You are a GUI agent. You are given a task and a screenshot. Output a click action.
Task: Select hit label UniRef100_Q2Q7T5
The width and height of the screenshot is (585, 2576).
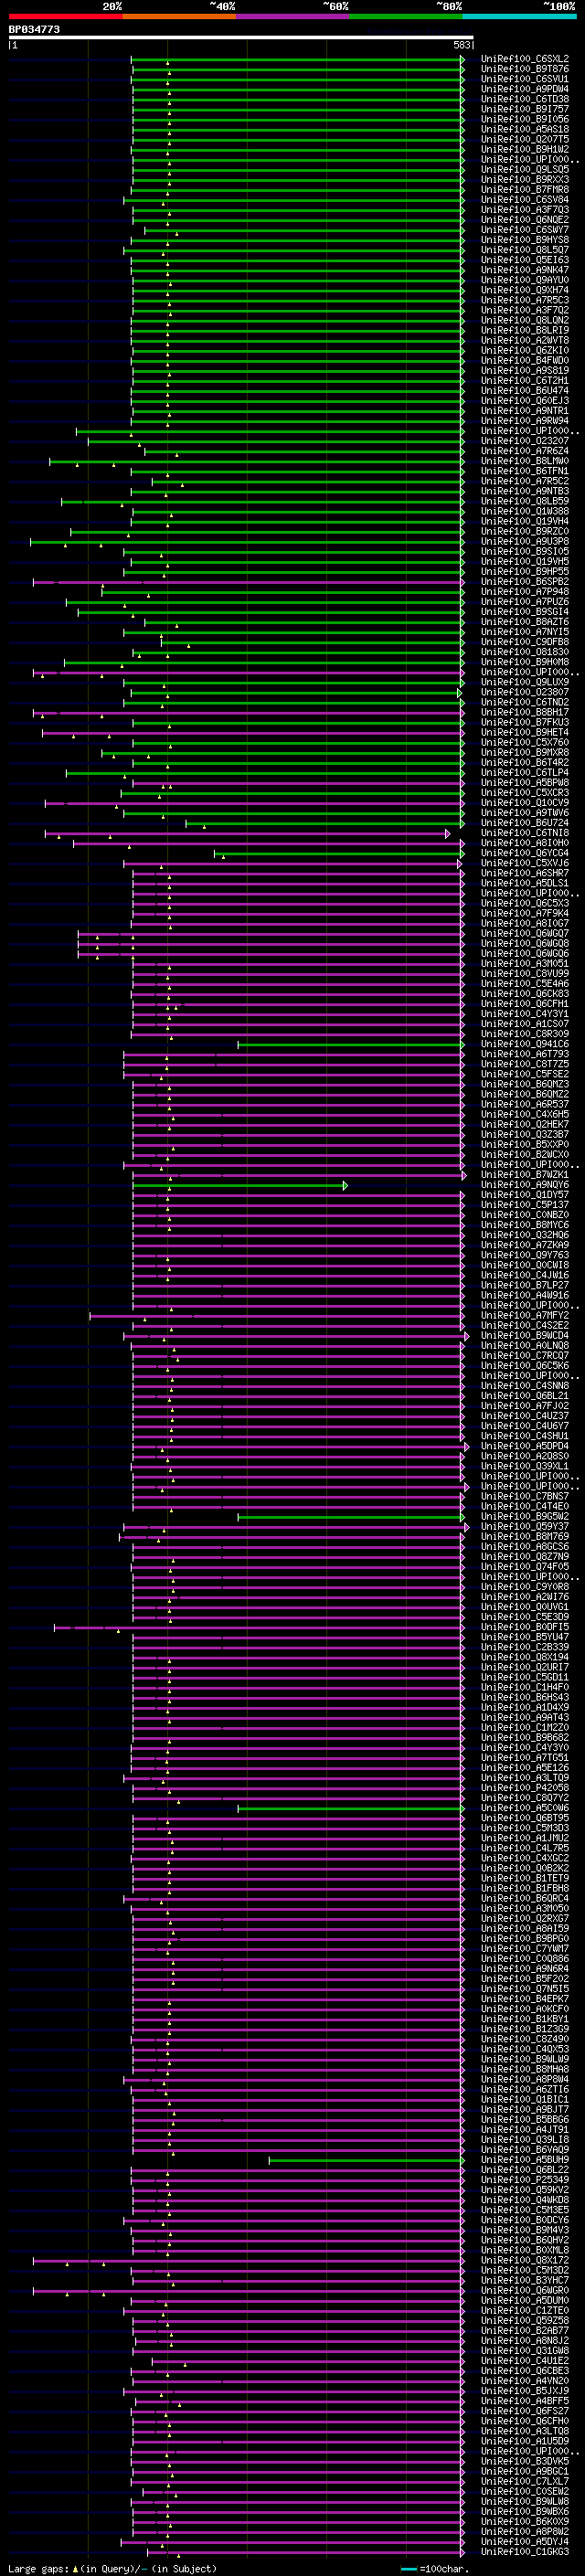(525, 139)
